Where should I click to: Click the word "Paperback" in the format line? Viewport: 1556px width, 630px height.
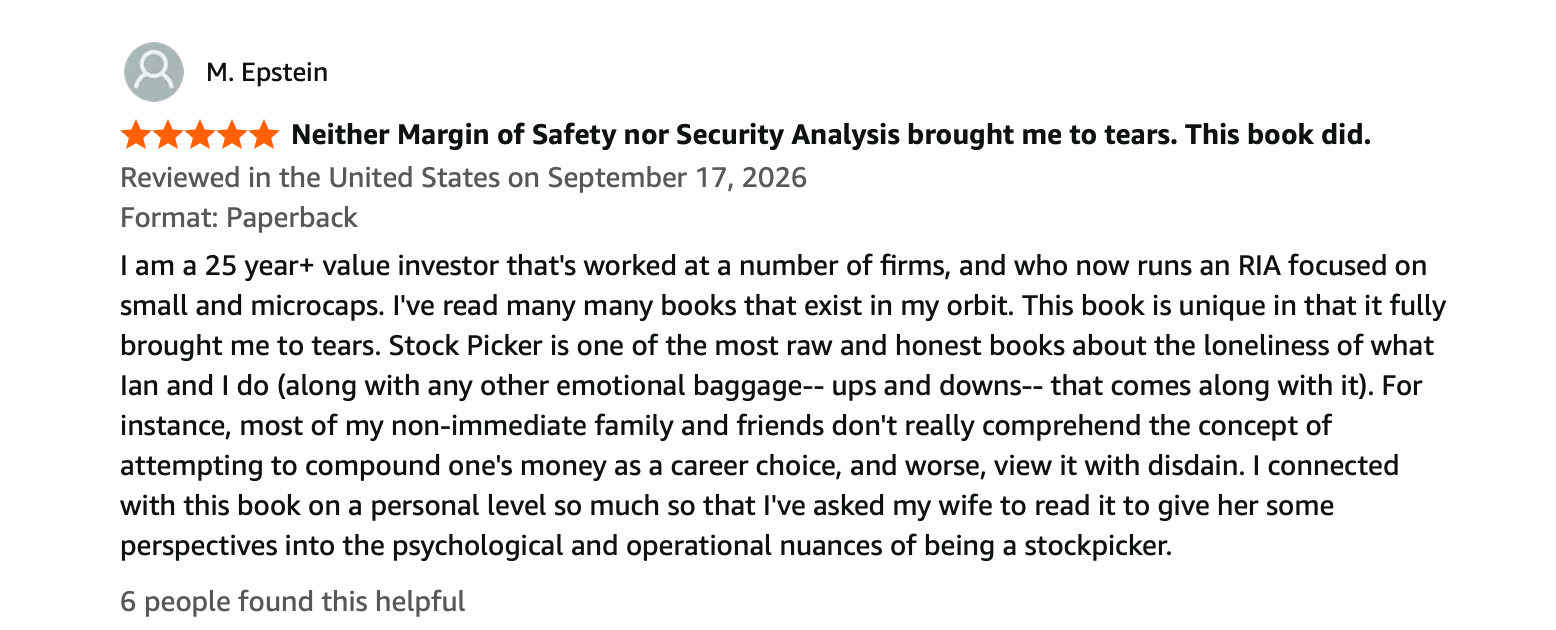click(x=292, y=217)
